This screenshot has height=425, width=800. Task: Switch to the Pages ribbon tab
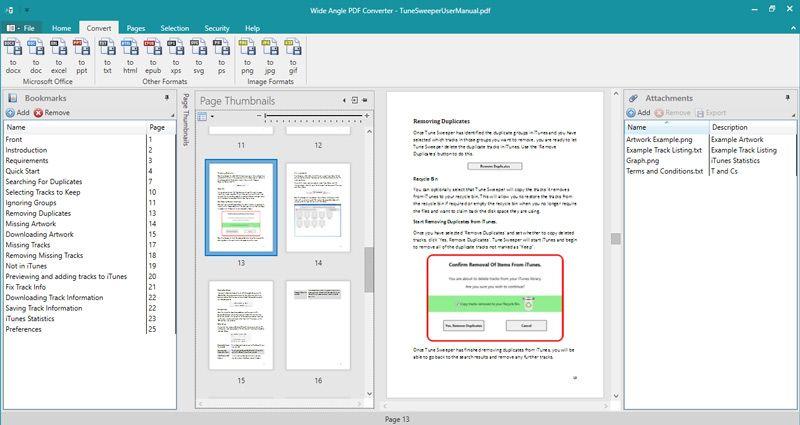(x=136, y=29)
